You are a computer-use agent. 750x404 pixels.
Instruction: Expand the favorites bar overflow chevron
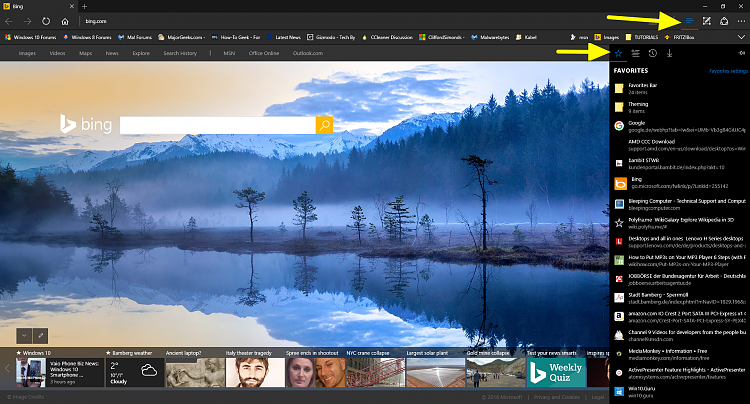pyautogui.click(x=741, y=37)
